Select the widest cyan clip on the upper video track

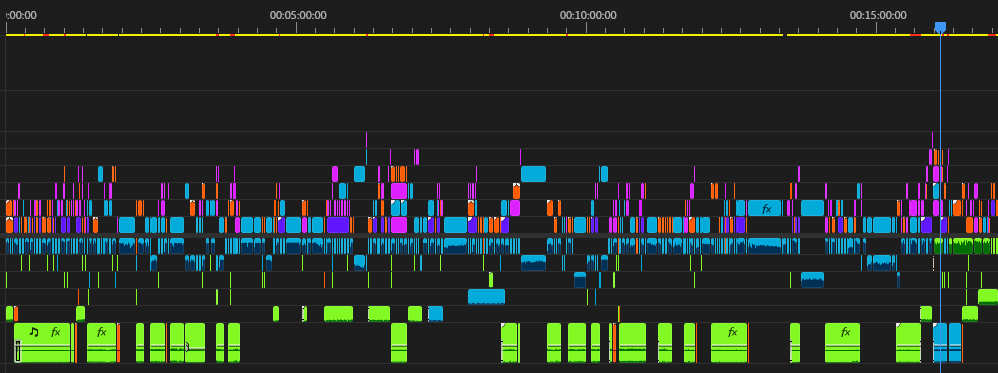[x=533, y=174]
